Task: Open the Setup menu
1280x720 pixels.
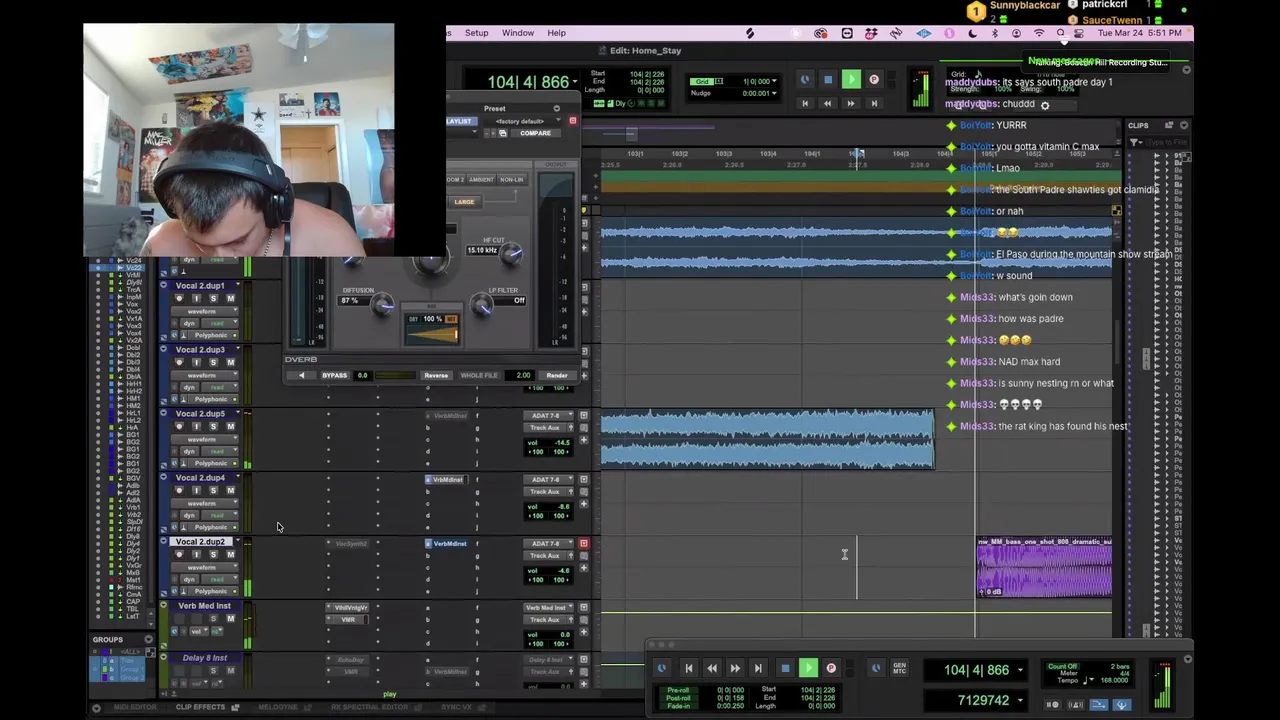Action: point(476,33)
